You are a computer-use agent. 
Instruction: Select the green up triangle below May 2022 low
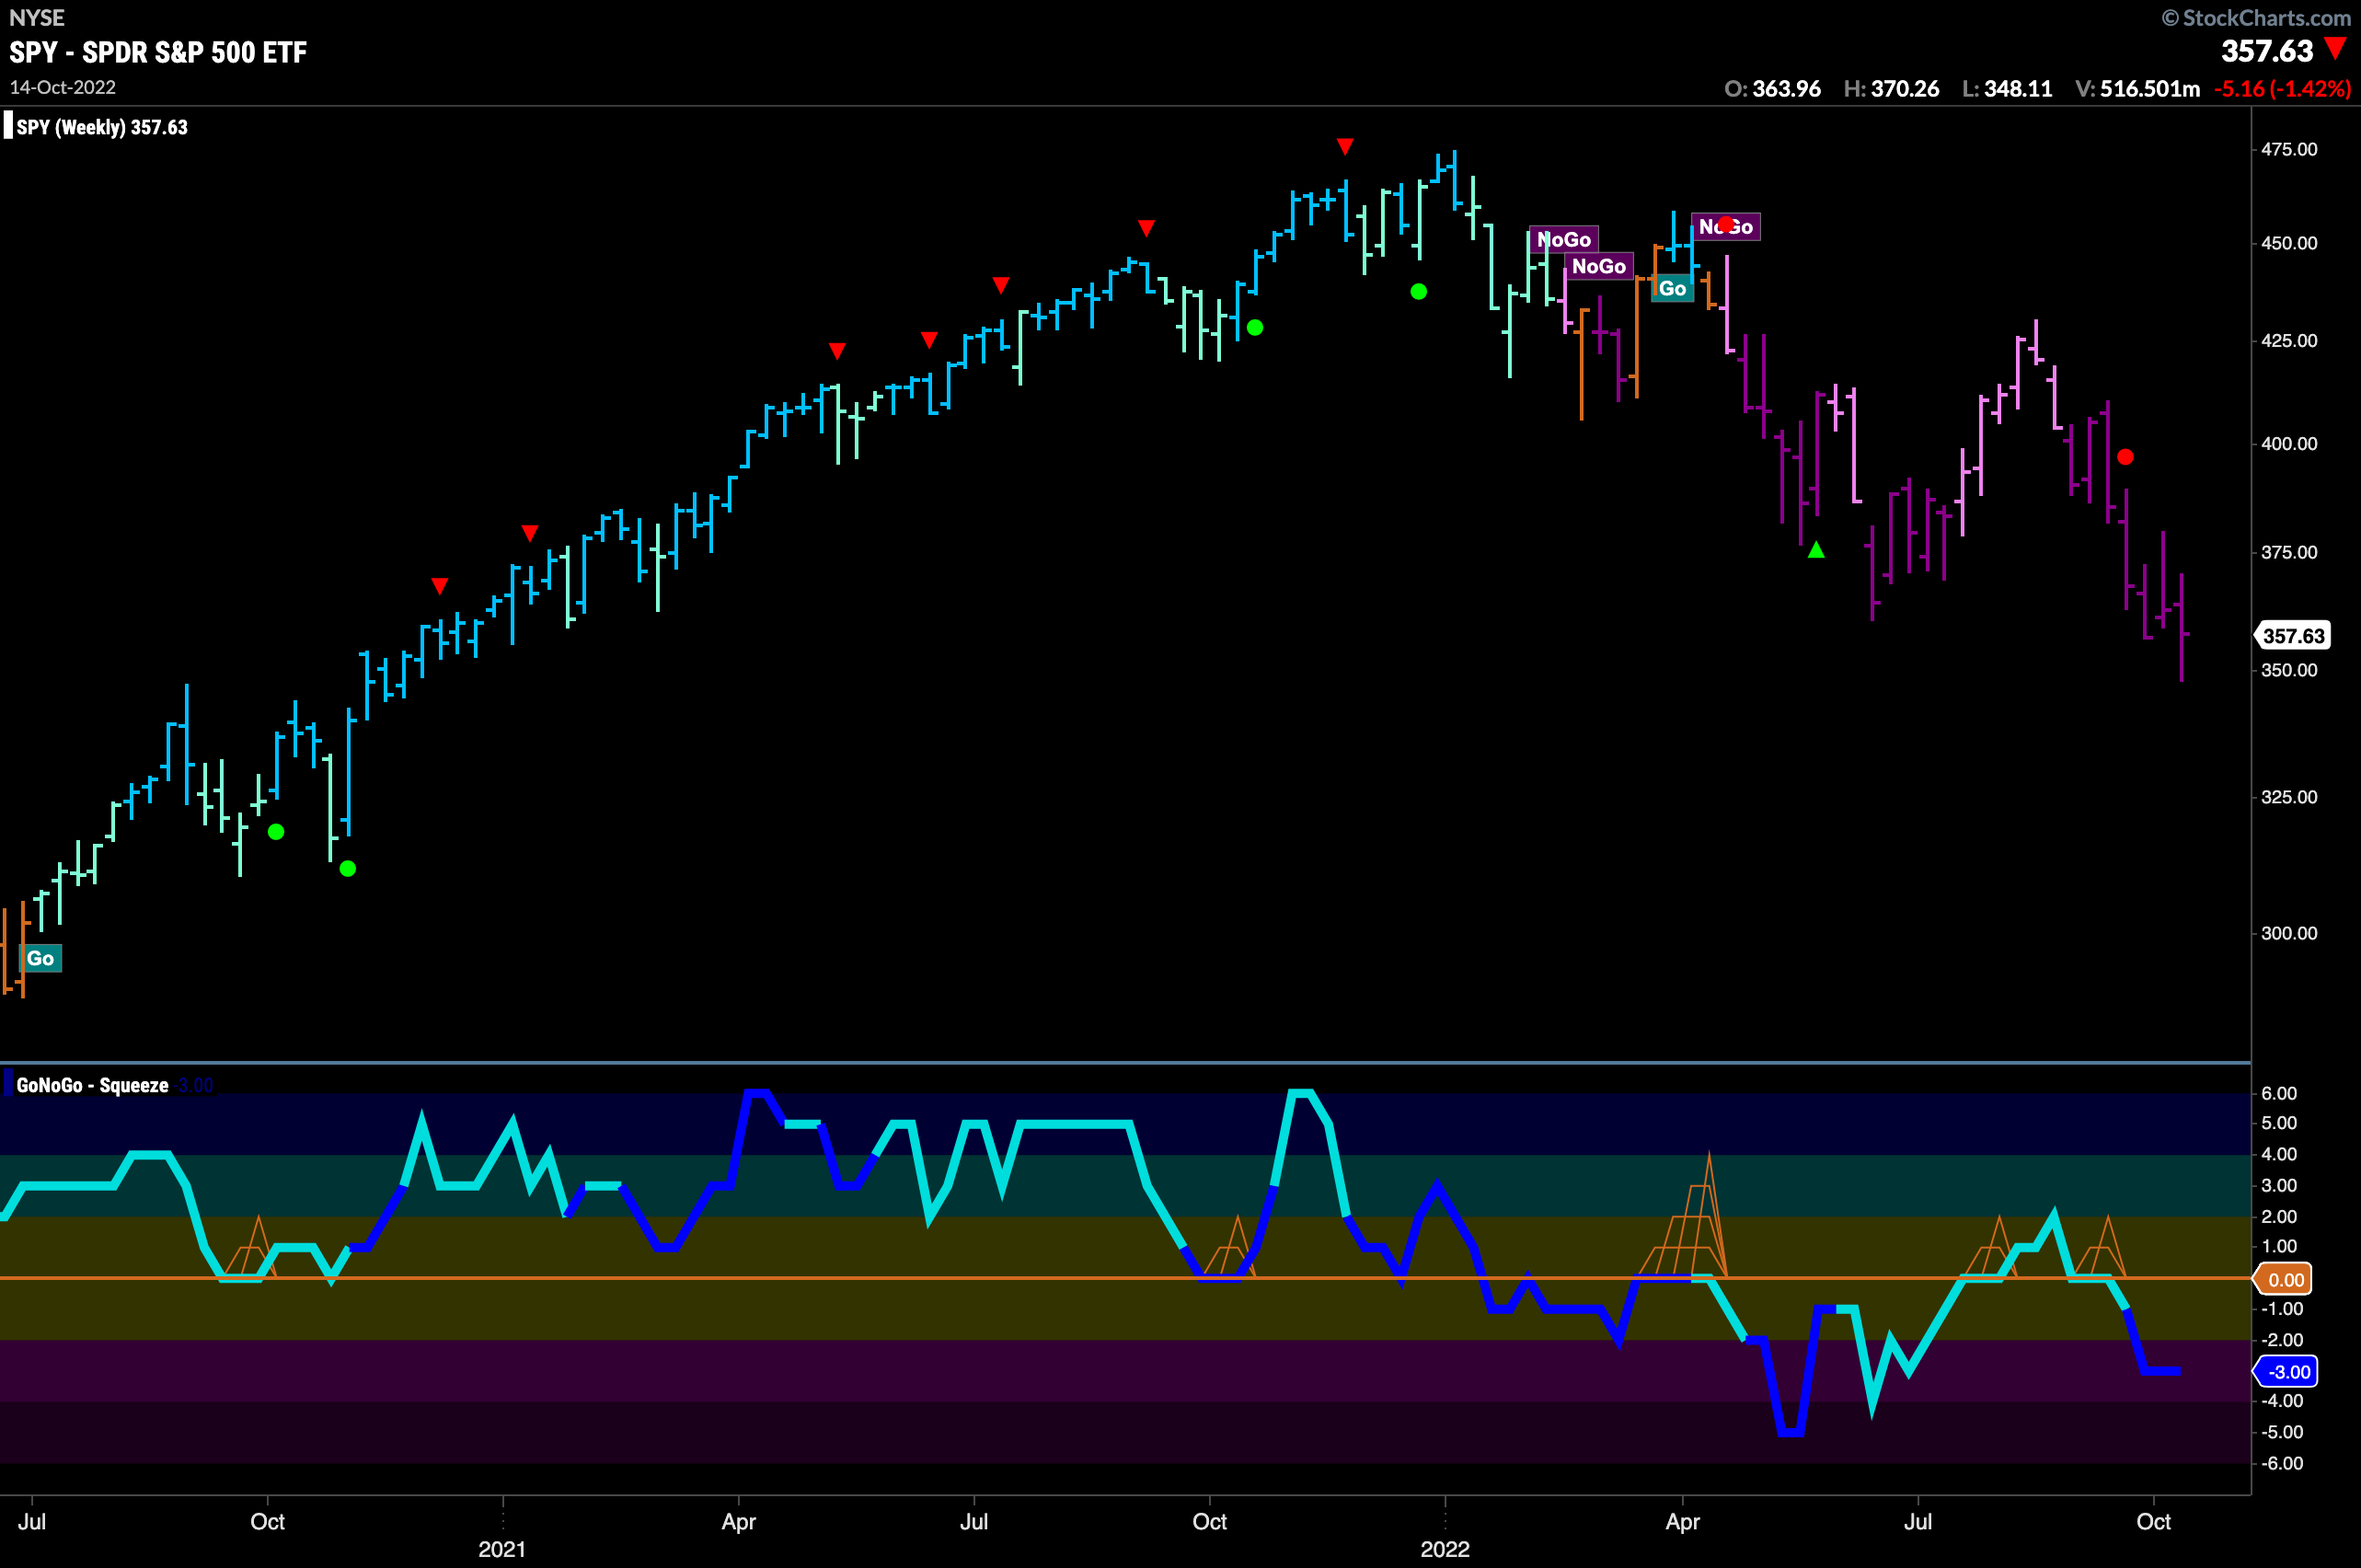tap(1816, 550)
